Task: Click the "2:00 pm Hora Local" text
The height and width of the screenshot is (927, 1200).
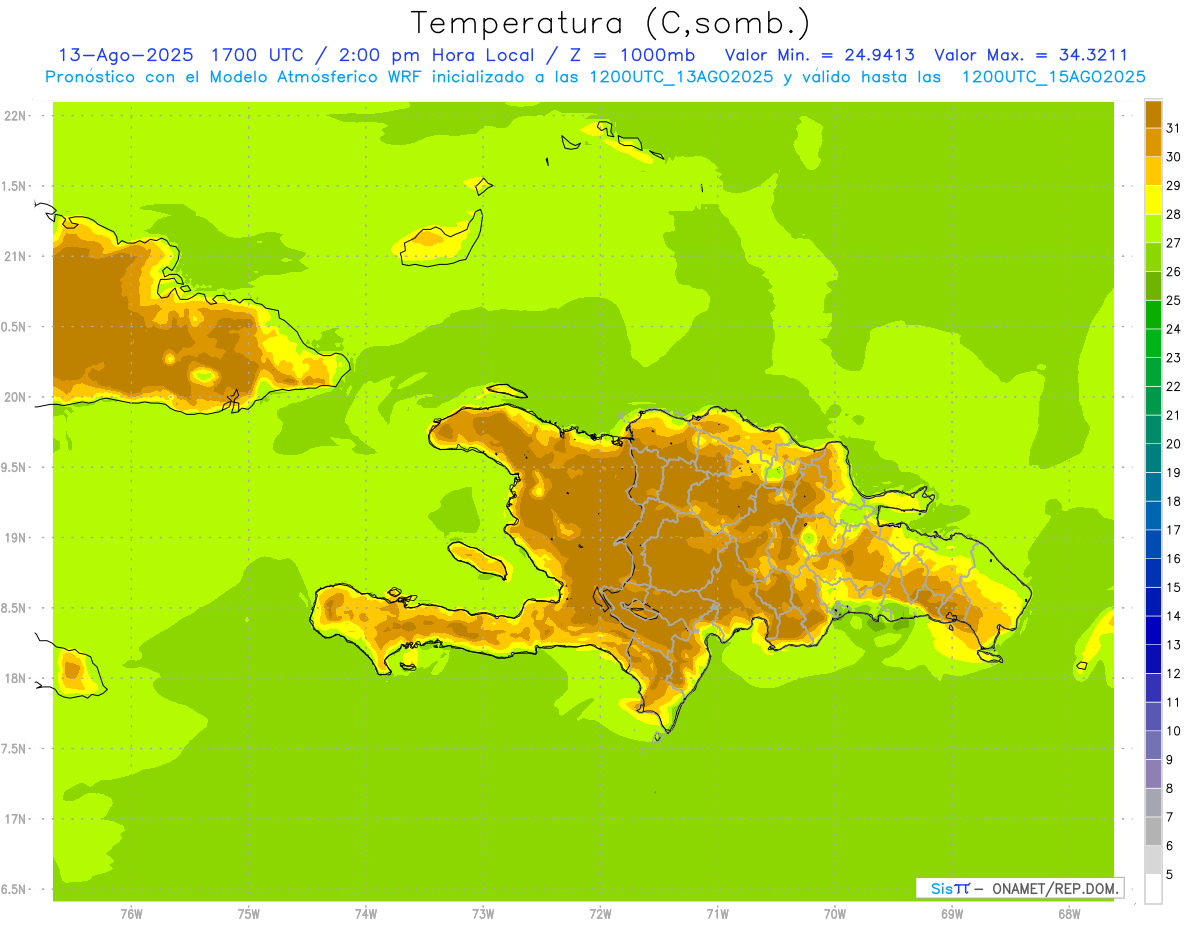Action: (437, 55)
